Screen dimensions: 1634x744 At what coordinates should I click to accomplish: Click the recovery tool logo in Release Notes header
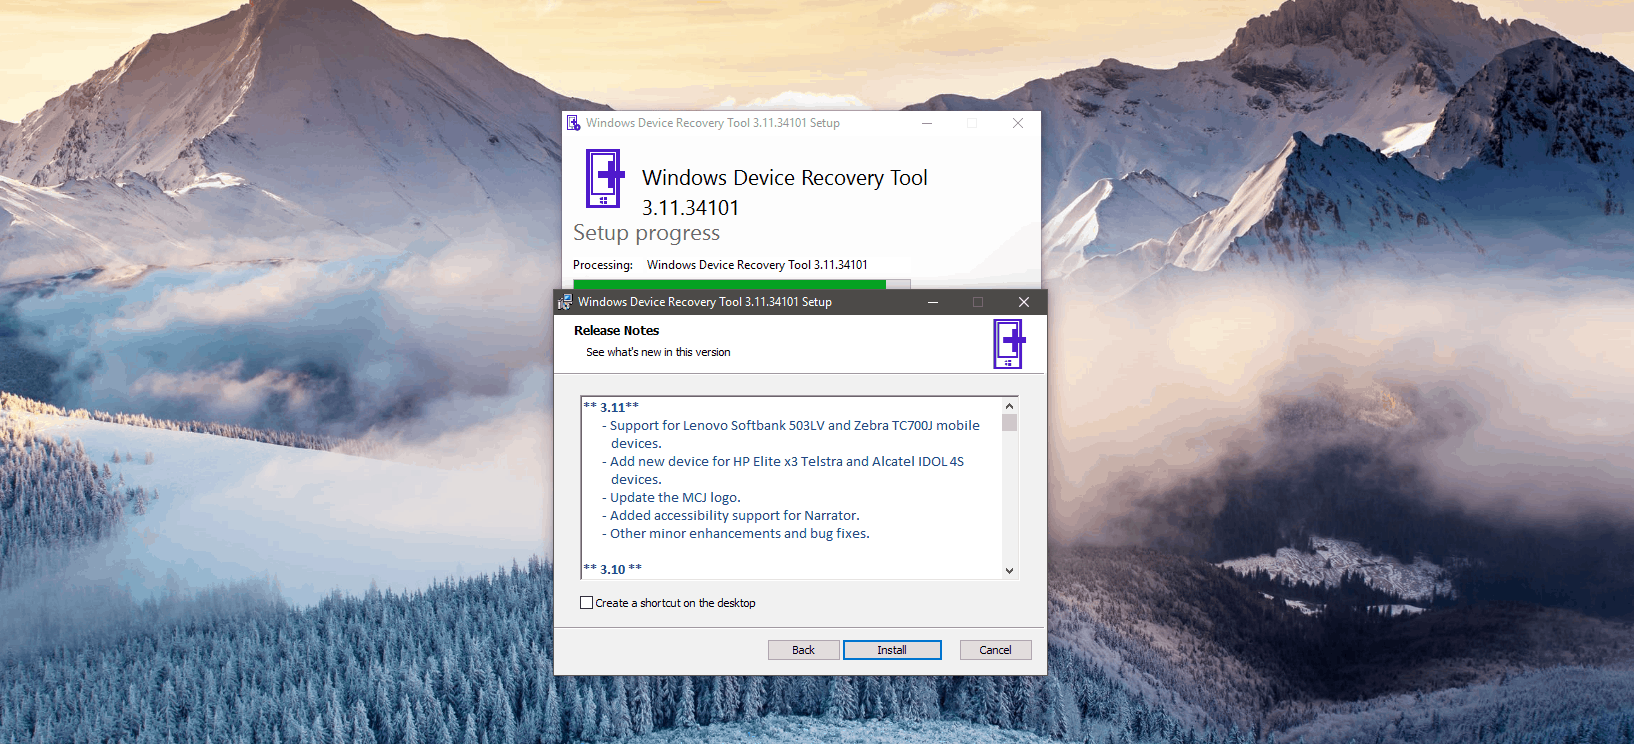click(1009, 344)
